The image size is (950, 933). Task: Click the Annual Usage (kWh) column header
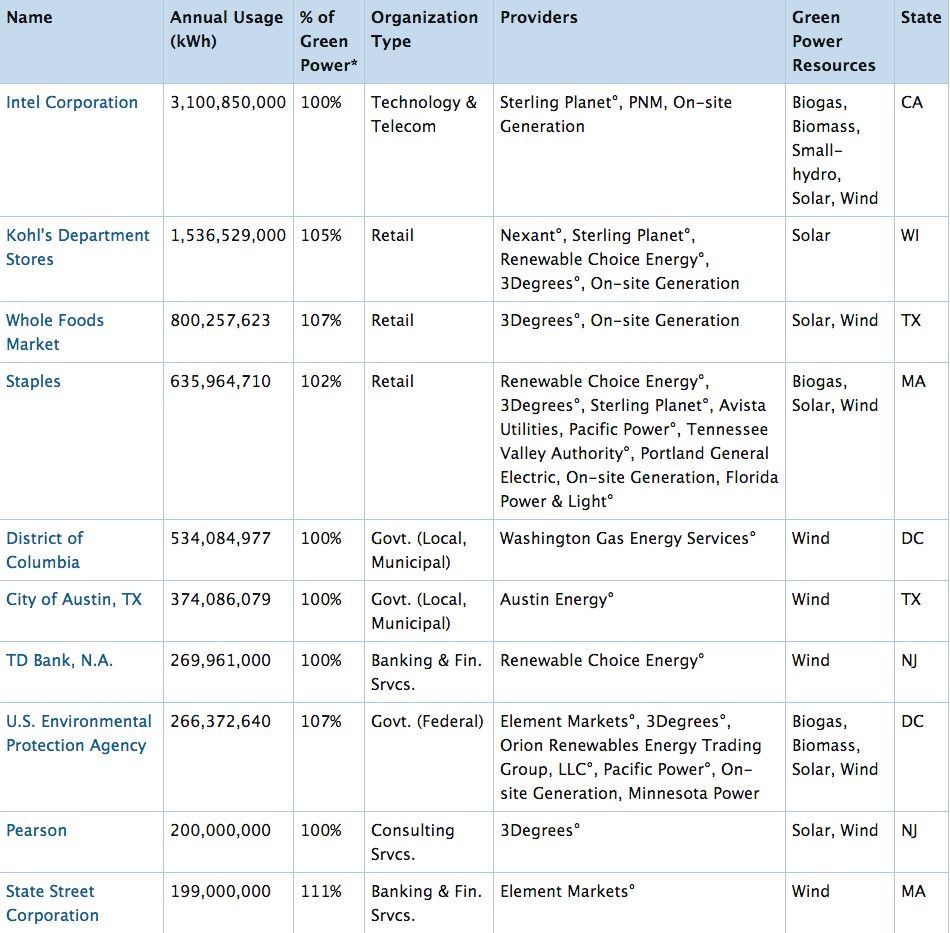click(x=228, y=41)
